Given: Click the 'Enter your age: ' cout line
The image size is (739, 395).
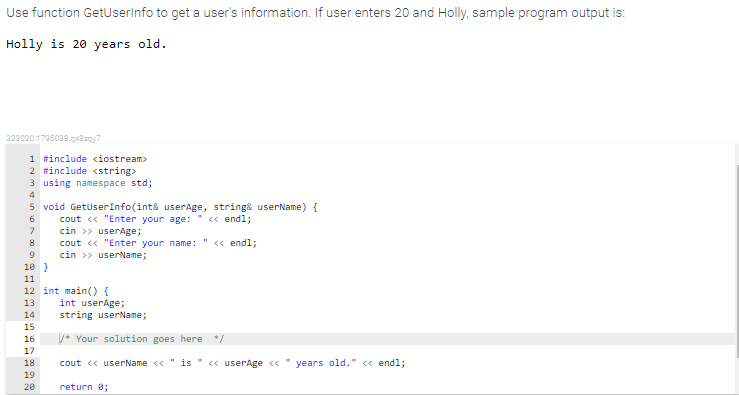Looking at the screenshot, I should tap(156, 219).
